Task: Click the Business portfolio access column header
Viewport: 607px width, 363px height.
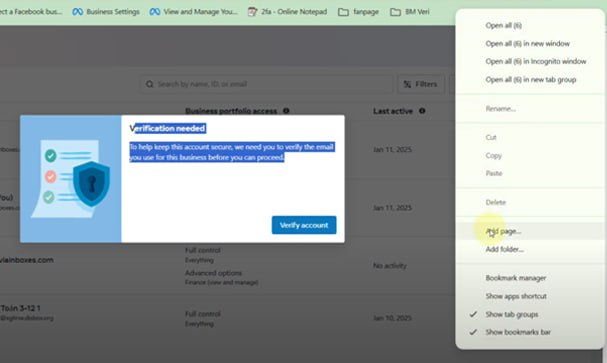Action: [231, 111]
